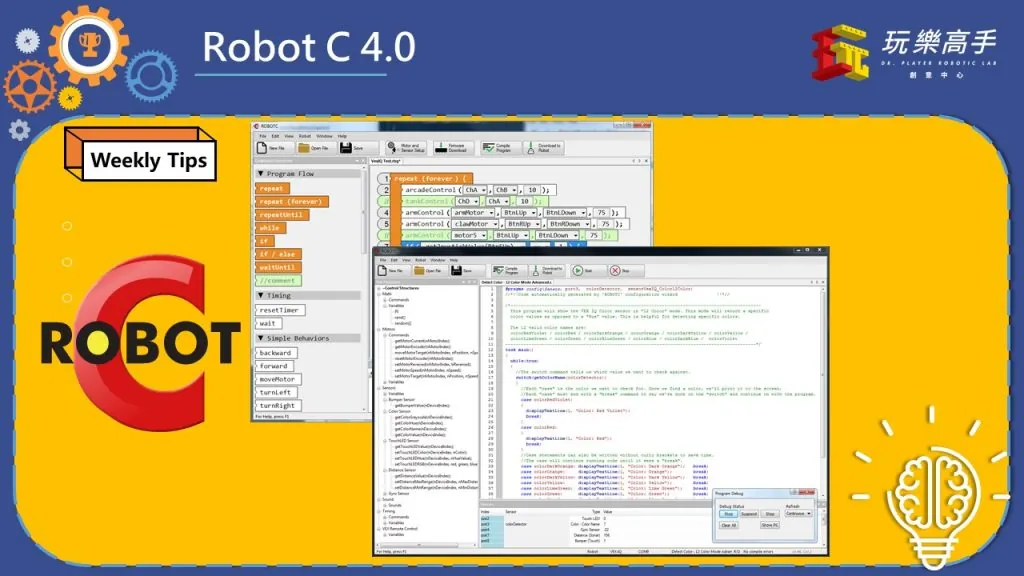Click Suspend button in Program Debug
The width and height of the screenshot is (1024, 576).
(748, 514)
